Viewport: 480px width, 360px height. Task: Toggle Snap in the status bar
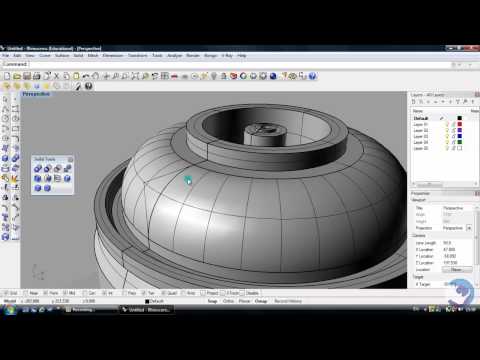click(212, 301)
